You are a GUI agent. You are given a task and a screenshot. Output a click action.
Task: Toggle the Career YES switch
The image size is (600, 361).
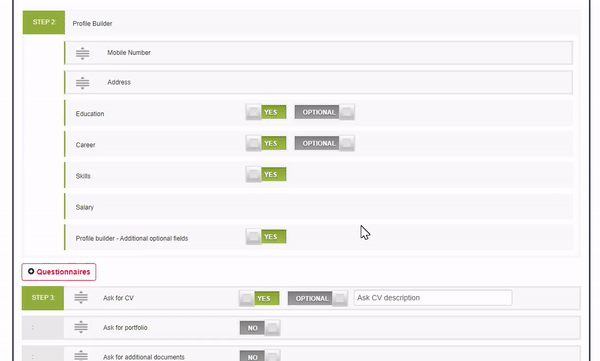266,143
